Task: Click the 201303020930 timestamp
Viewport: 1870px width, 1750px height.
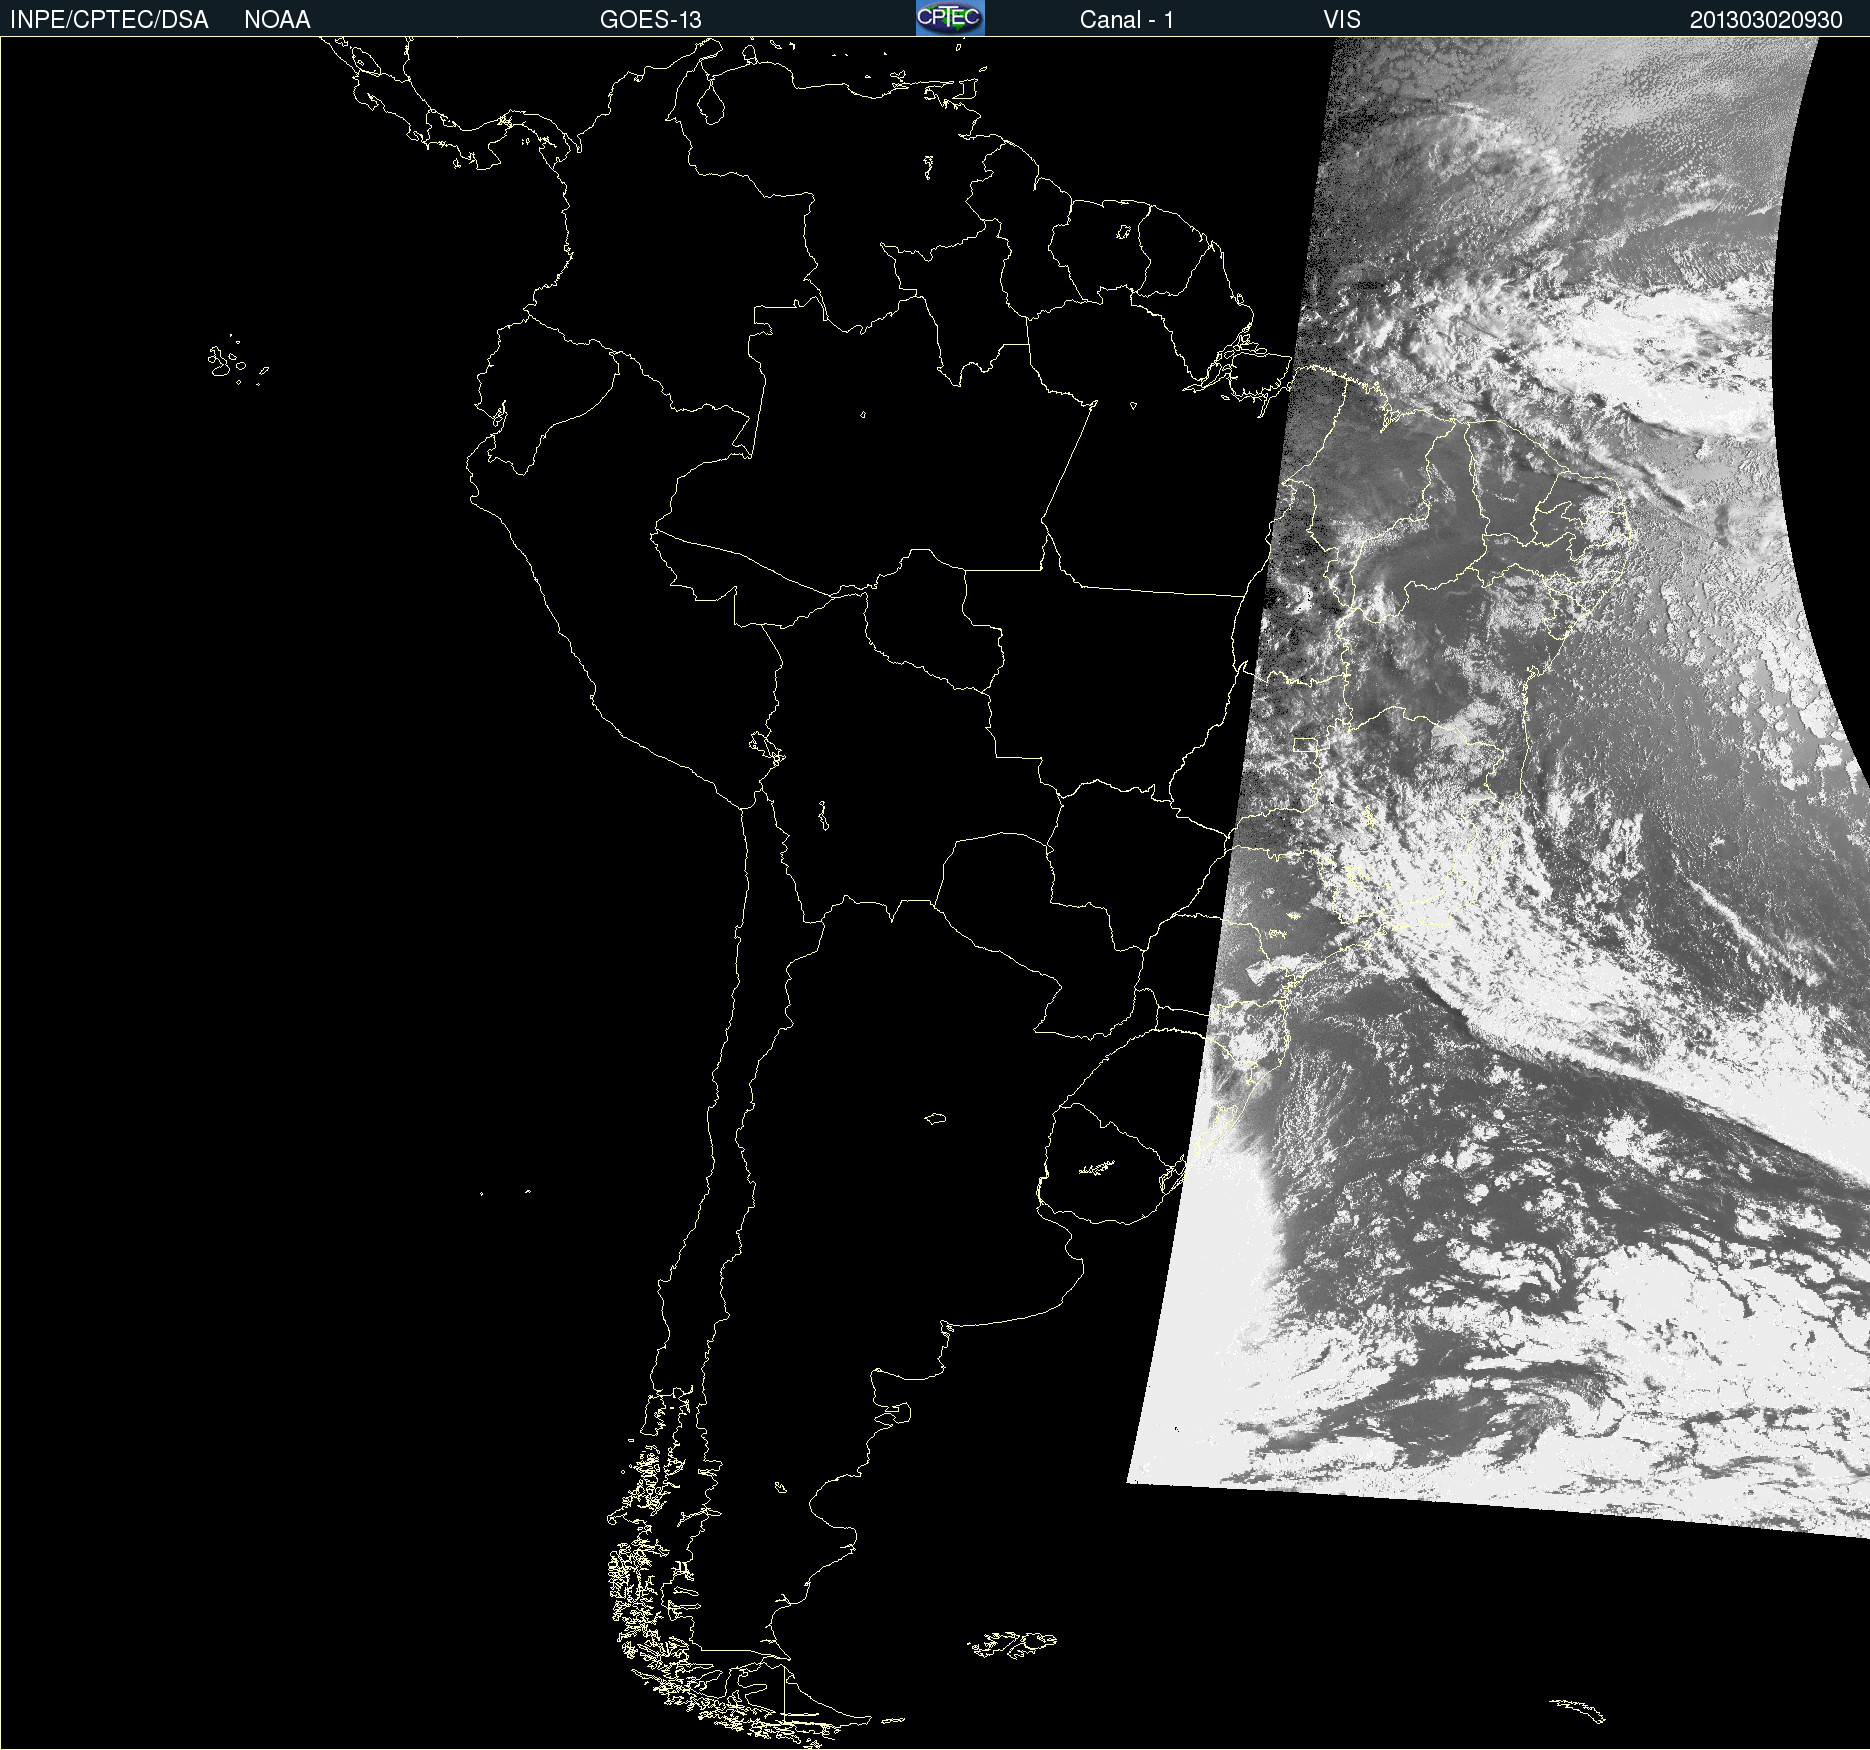Action: click(1766, 19)
